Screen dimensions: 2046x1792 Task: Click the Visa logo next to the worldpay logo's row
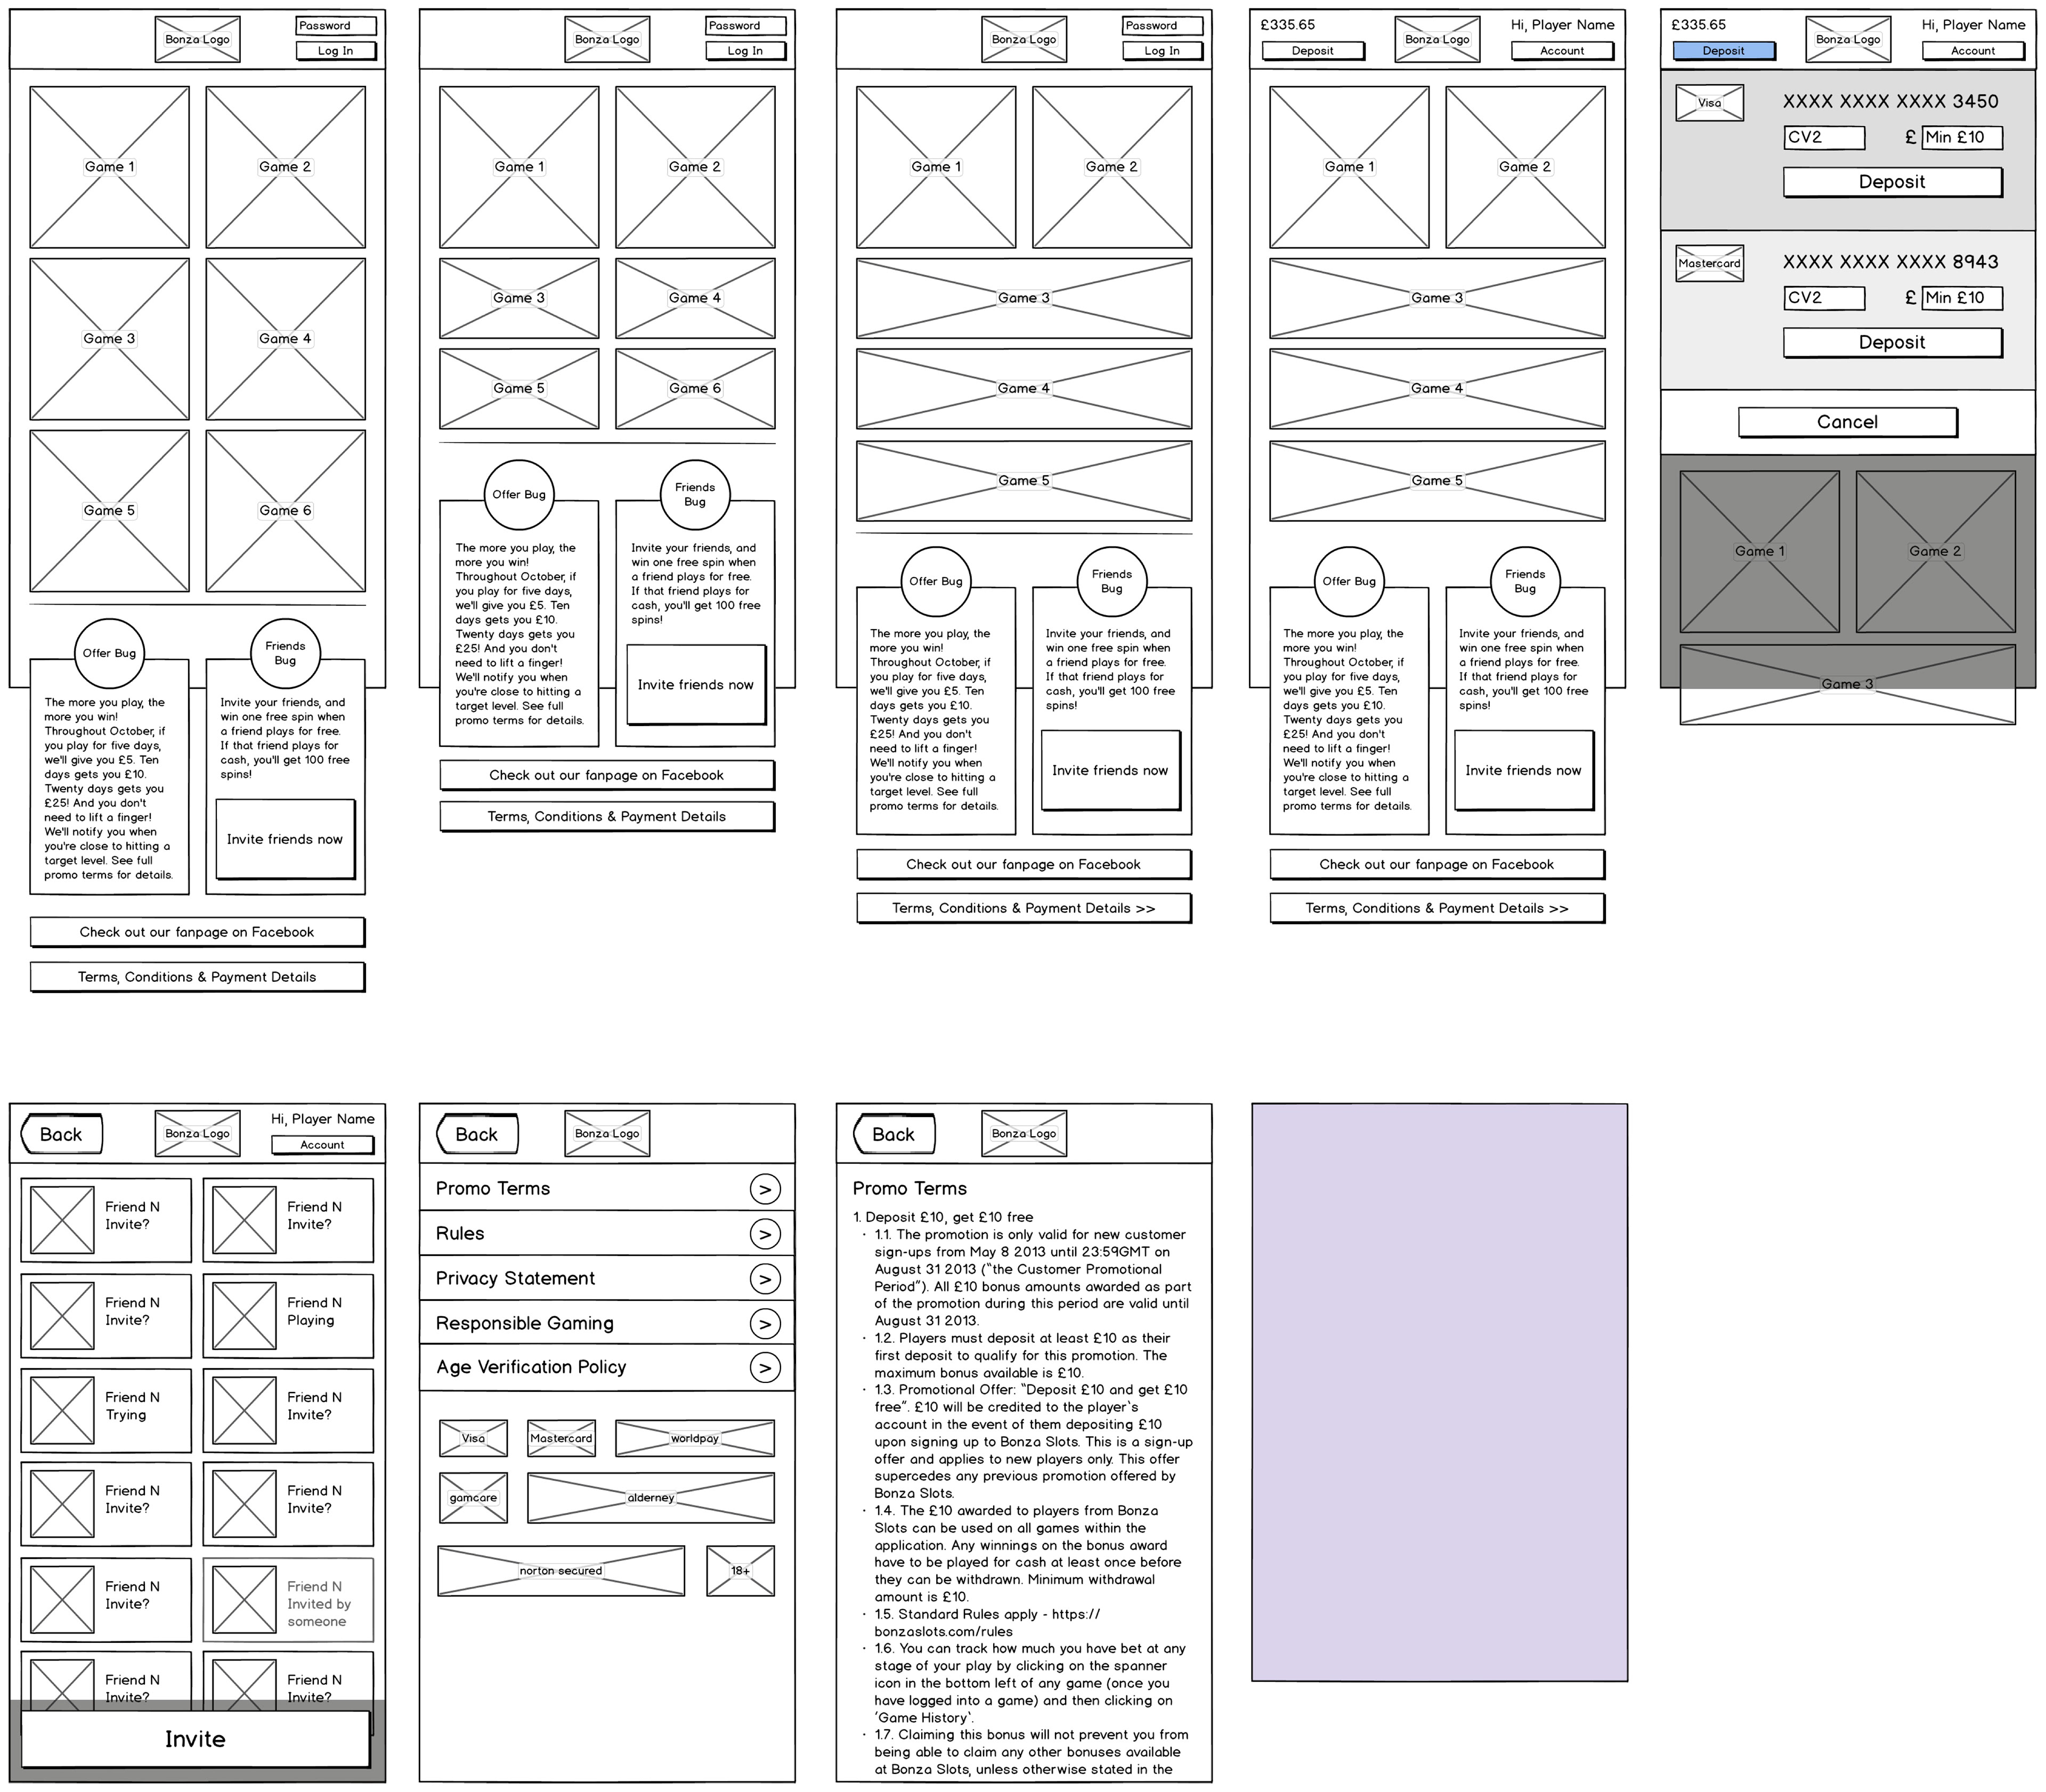(473, 1438)
